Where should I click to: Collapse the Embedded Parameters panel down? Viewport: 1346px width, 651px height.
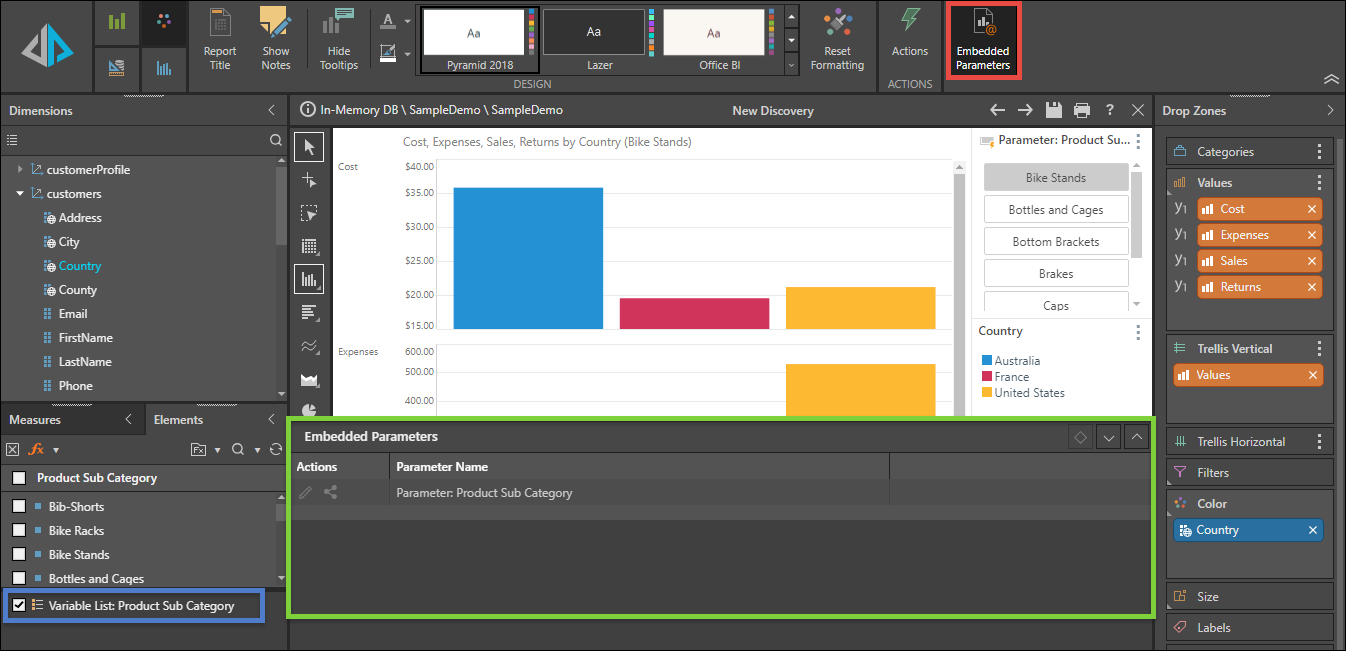click(1108, 437)
